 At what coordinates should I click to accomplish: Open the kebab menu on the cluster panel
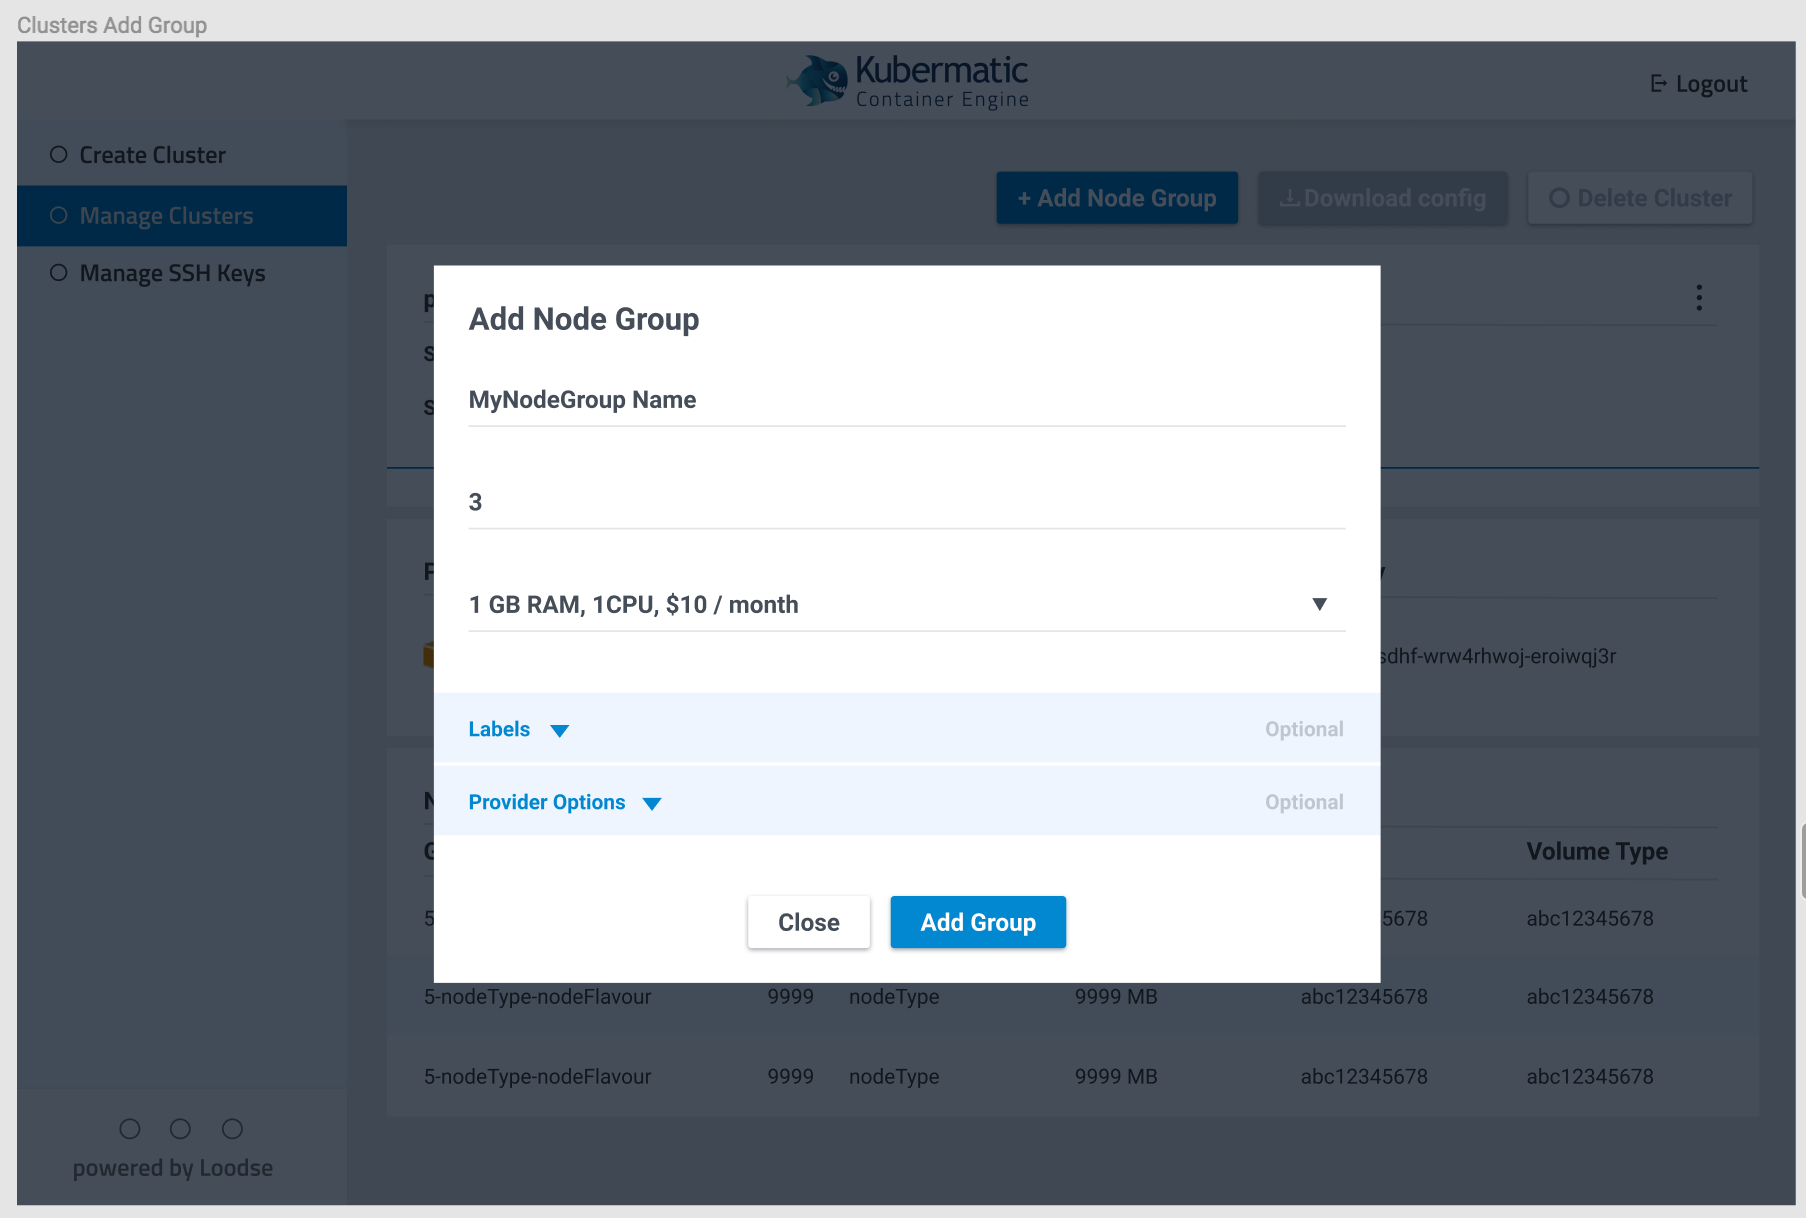coord(1699,297)
